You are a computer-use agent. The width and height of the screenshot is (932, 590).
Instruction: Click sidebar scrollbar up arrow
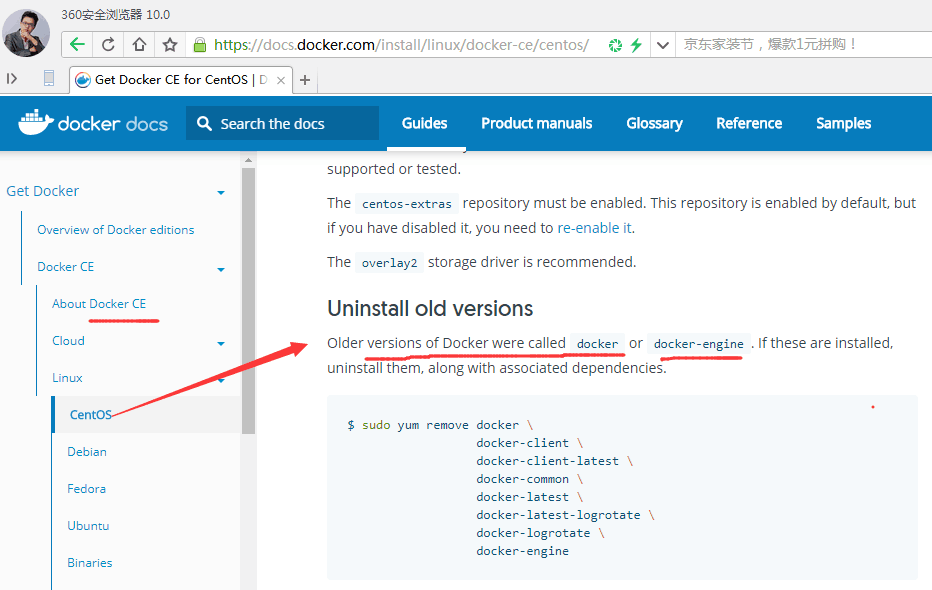coord(248,160)
